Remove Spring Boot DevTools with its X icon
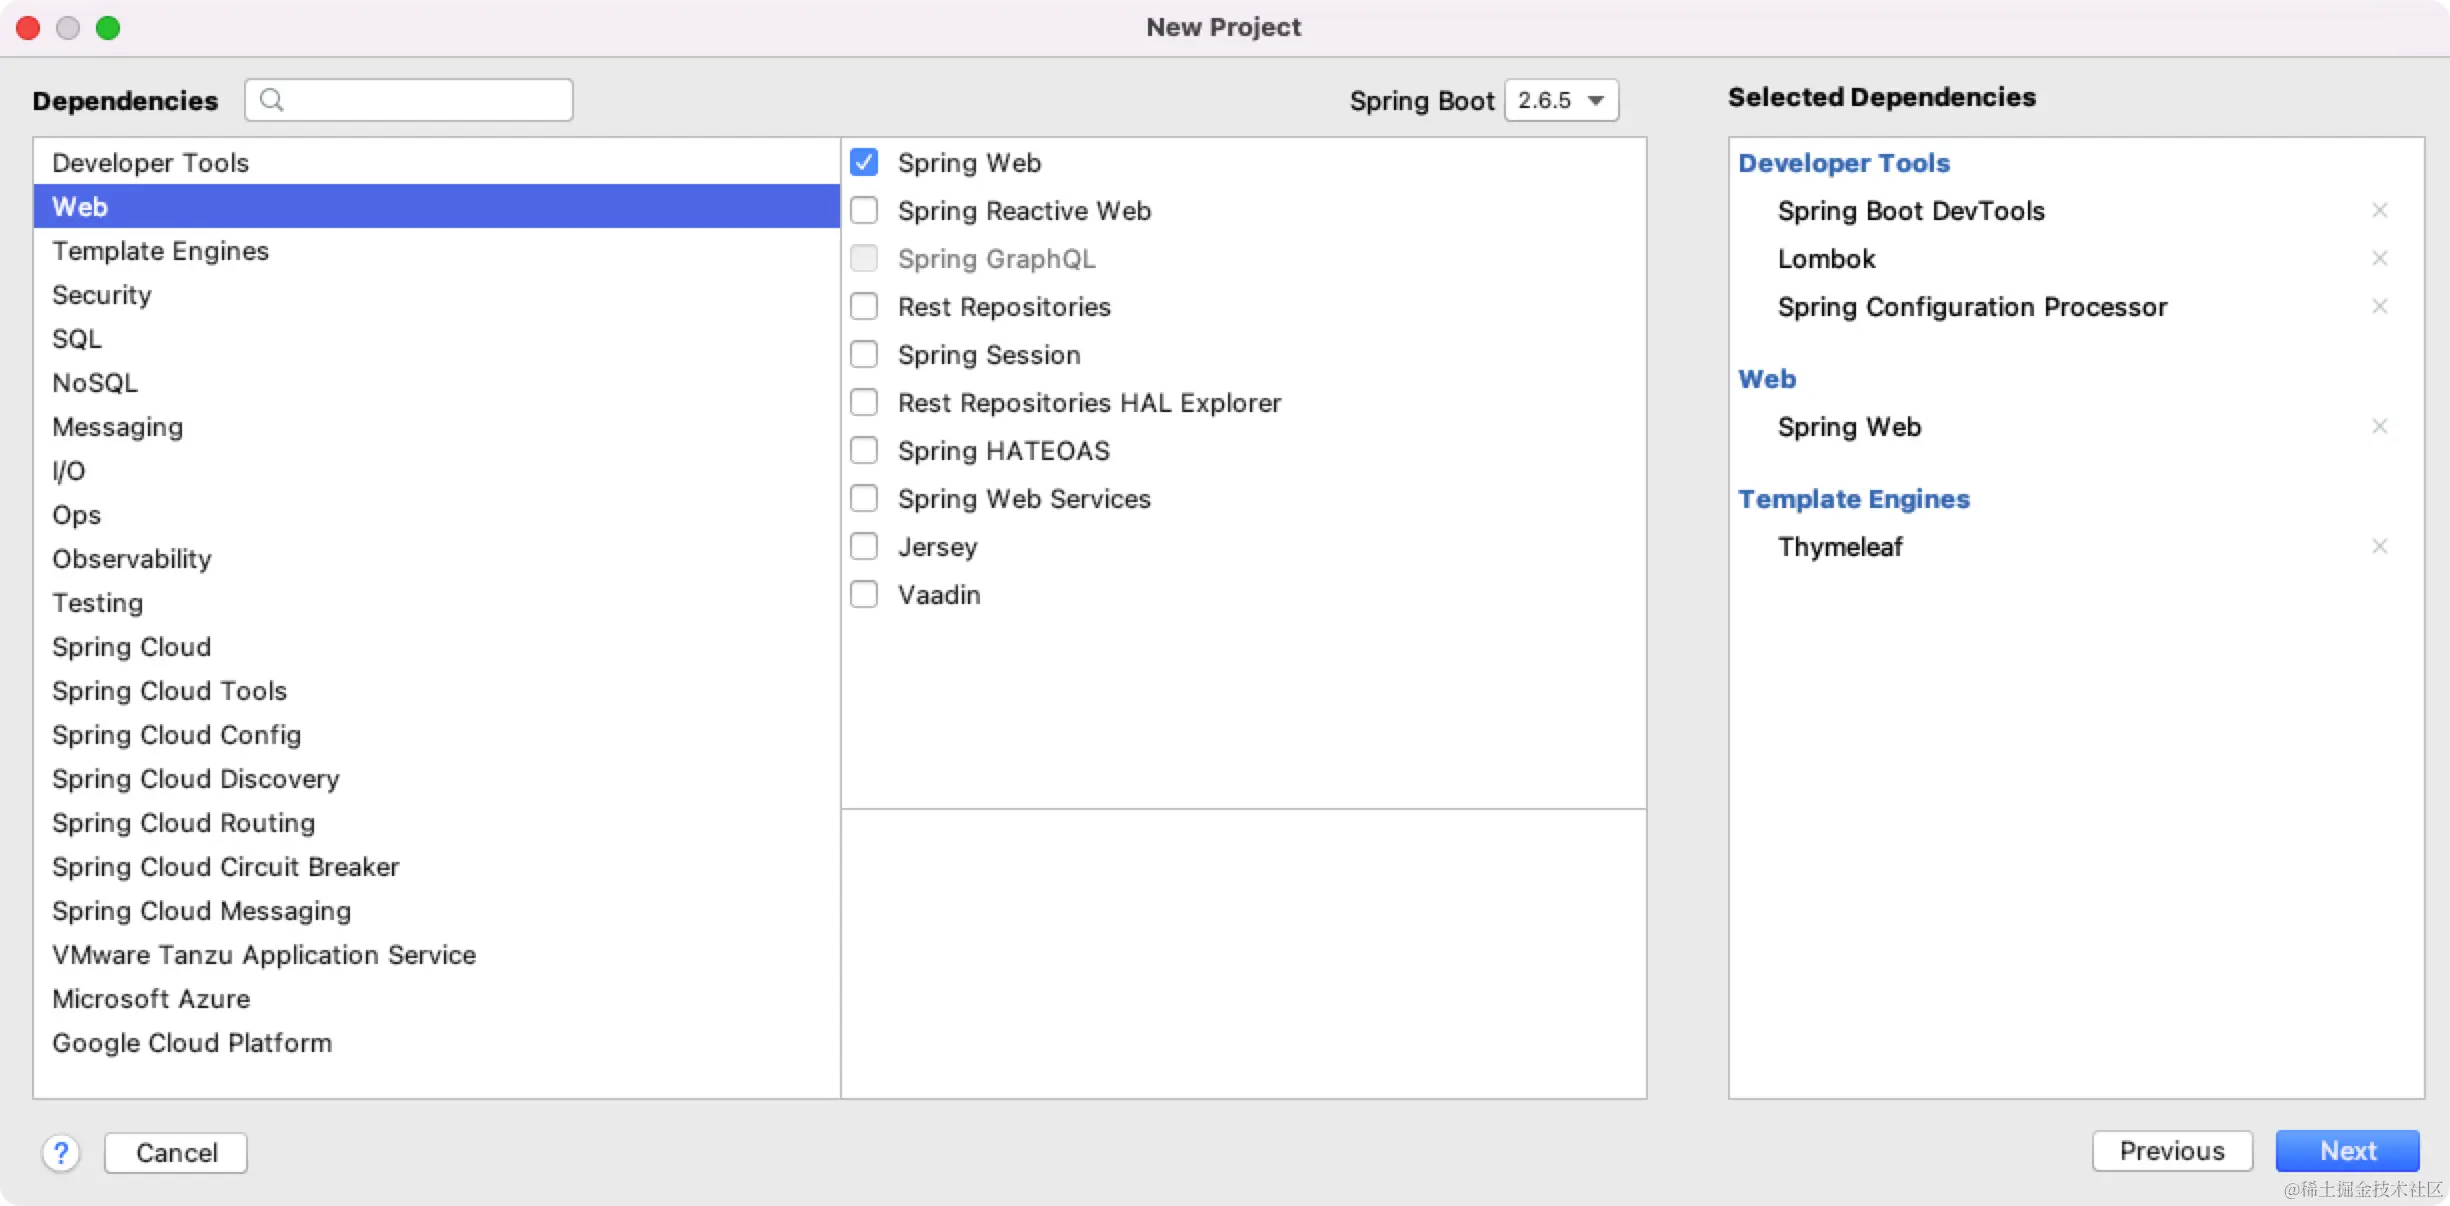The image size is (2450, 1206). (x=2379, y=210)
